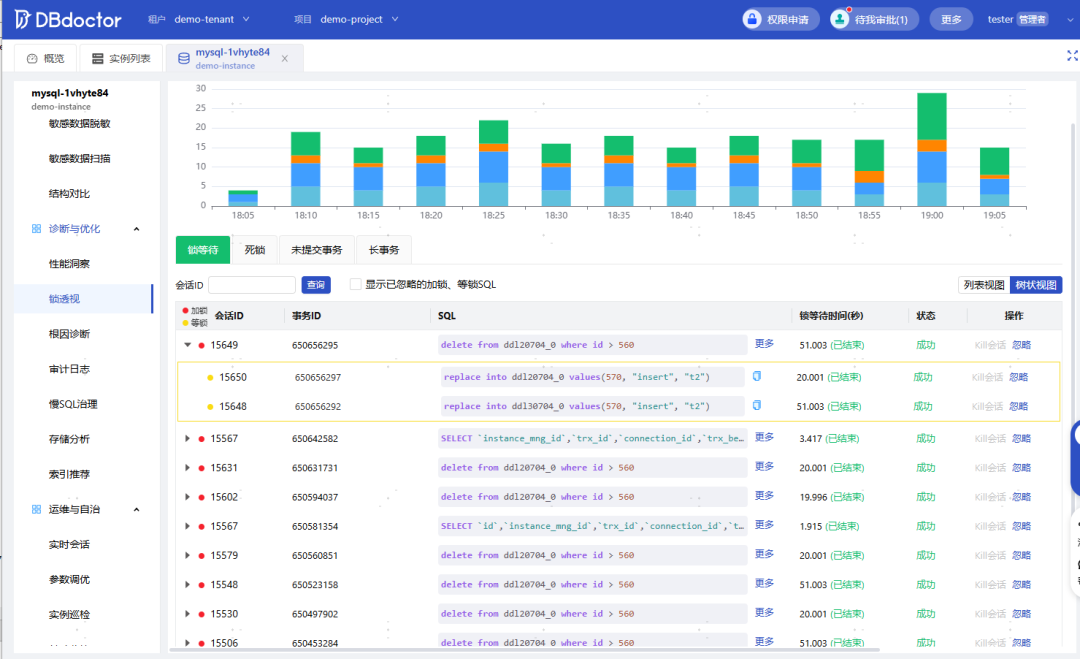Image resolution: width=1080 pixels, height=659 pixels.
Task: Click 忽略 link for session 15649
Action: [x=1020, y=345]
